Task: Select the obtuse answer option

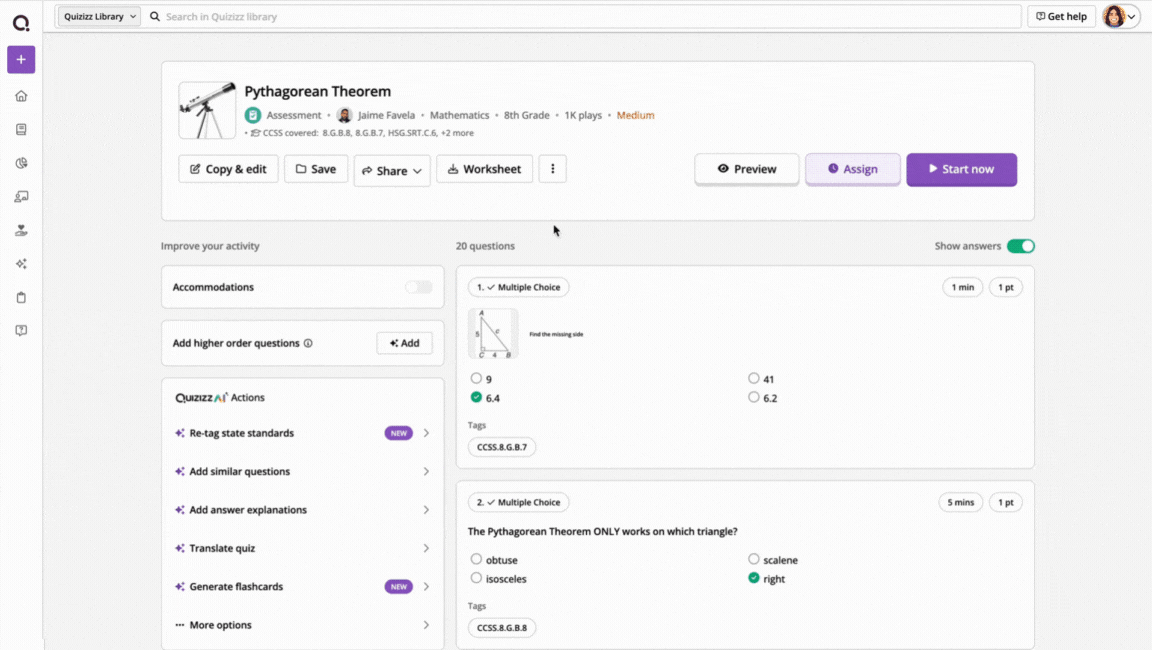Action: pyautogui.click(x=476, y=559)
